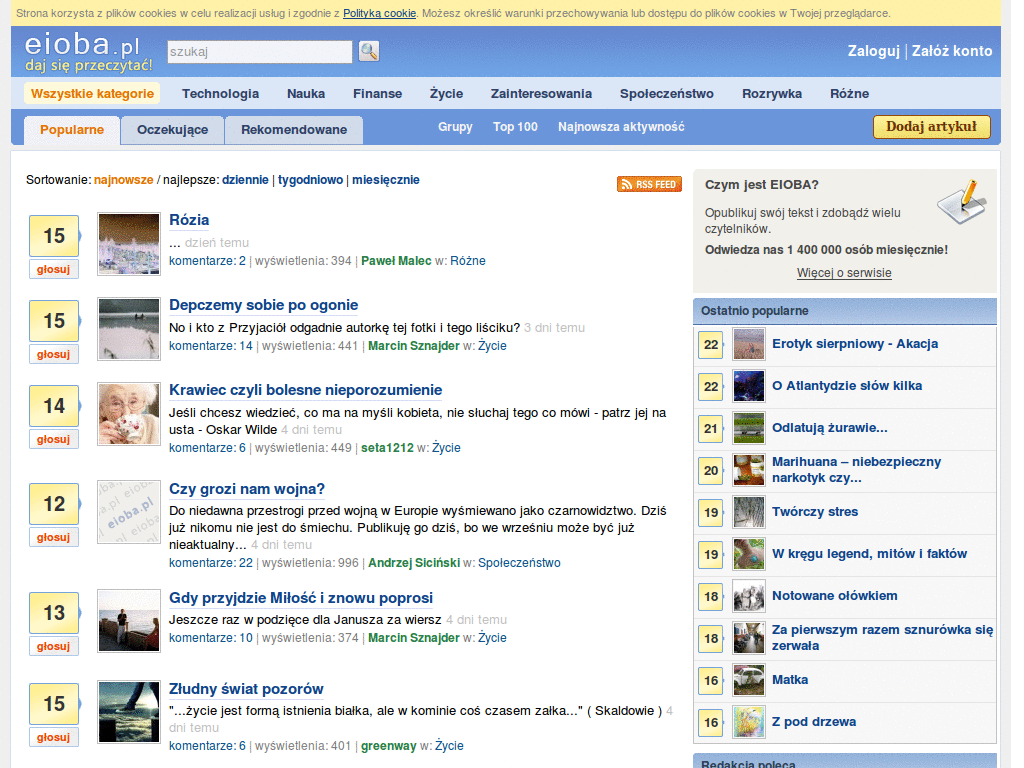The image size is (1024, 768).
Task: Sort best articles dziennie
Action: 245,180
